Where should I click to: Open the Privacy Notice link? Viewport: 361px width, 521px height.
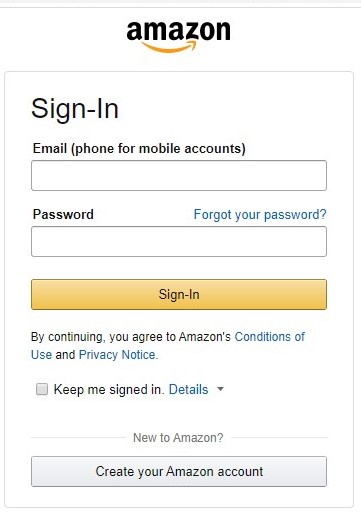coord(118,355)
